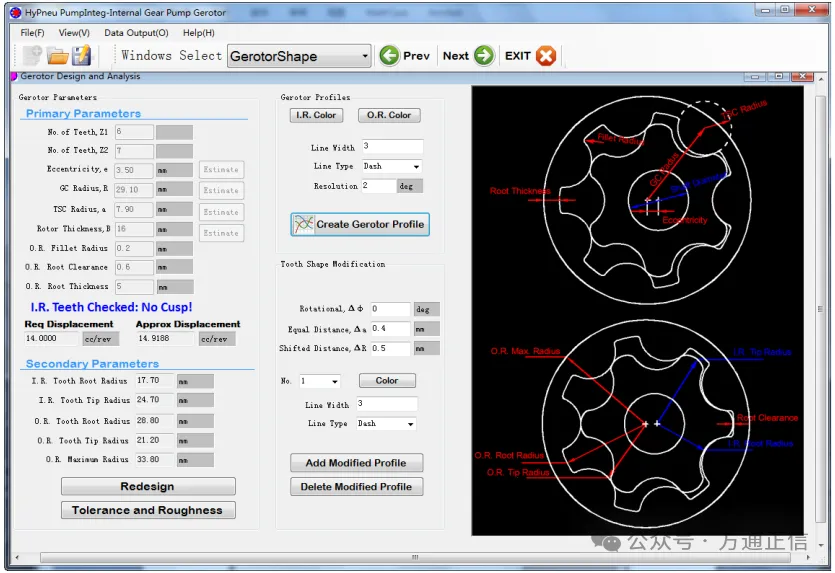Click Estimate button for Rotor Thickness
Image resolution: width=835 pixels, height=573 pixels.
[x=221, y=233]
